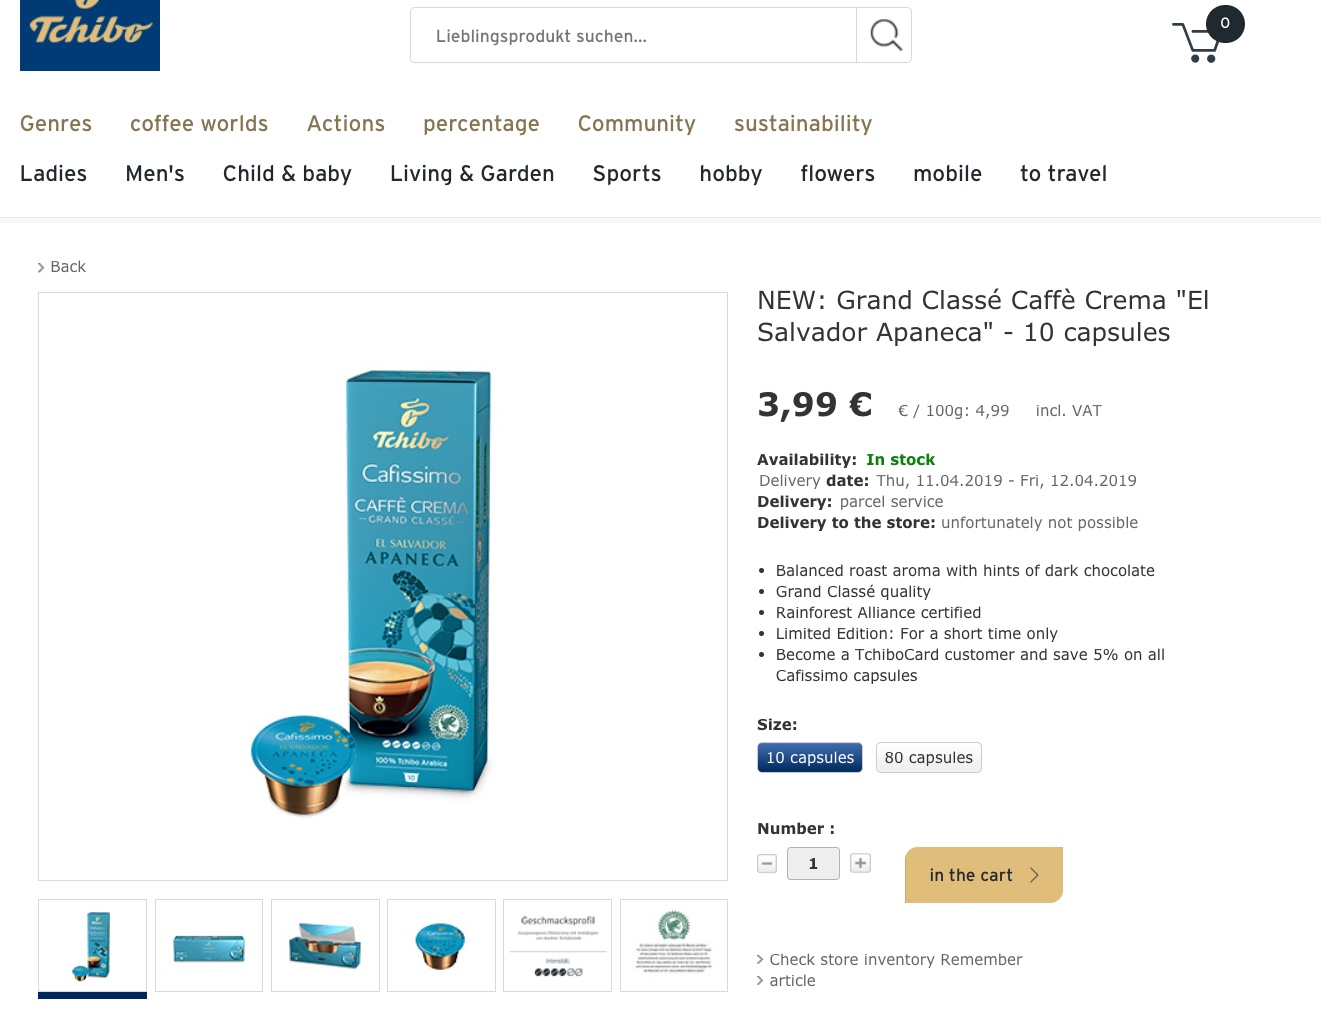Click the magnifying glass search icon

(x=885, y=35)
